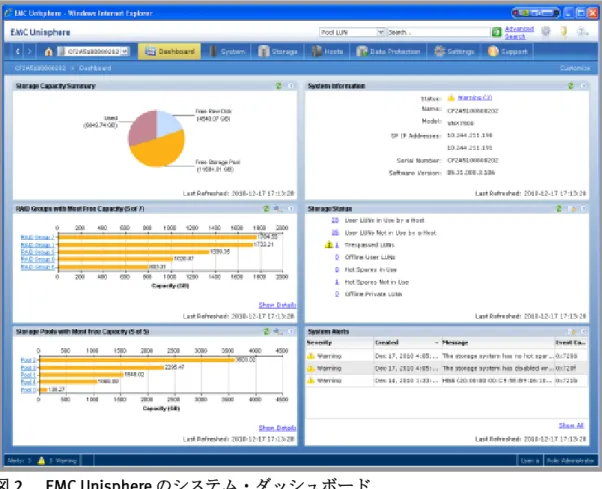Click count link for User LUNs Not in Use
The height and width of the screenshot is (489, 602).
point(335,233)
